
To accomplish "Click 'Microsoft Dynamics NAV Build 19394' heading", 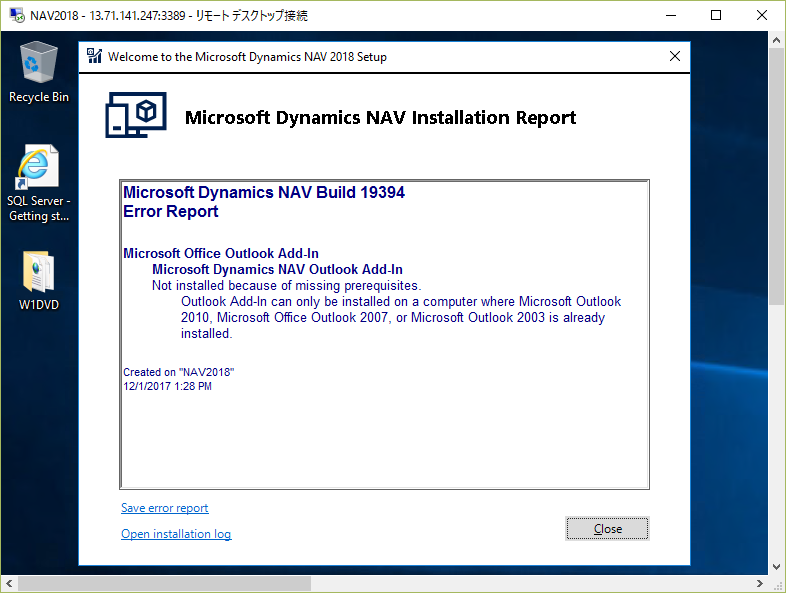I will 264,192.
